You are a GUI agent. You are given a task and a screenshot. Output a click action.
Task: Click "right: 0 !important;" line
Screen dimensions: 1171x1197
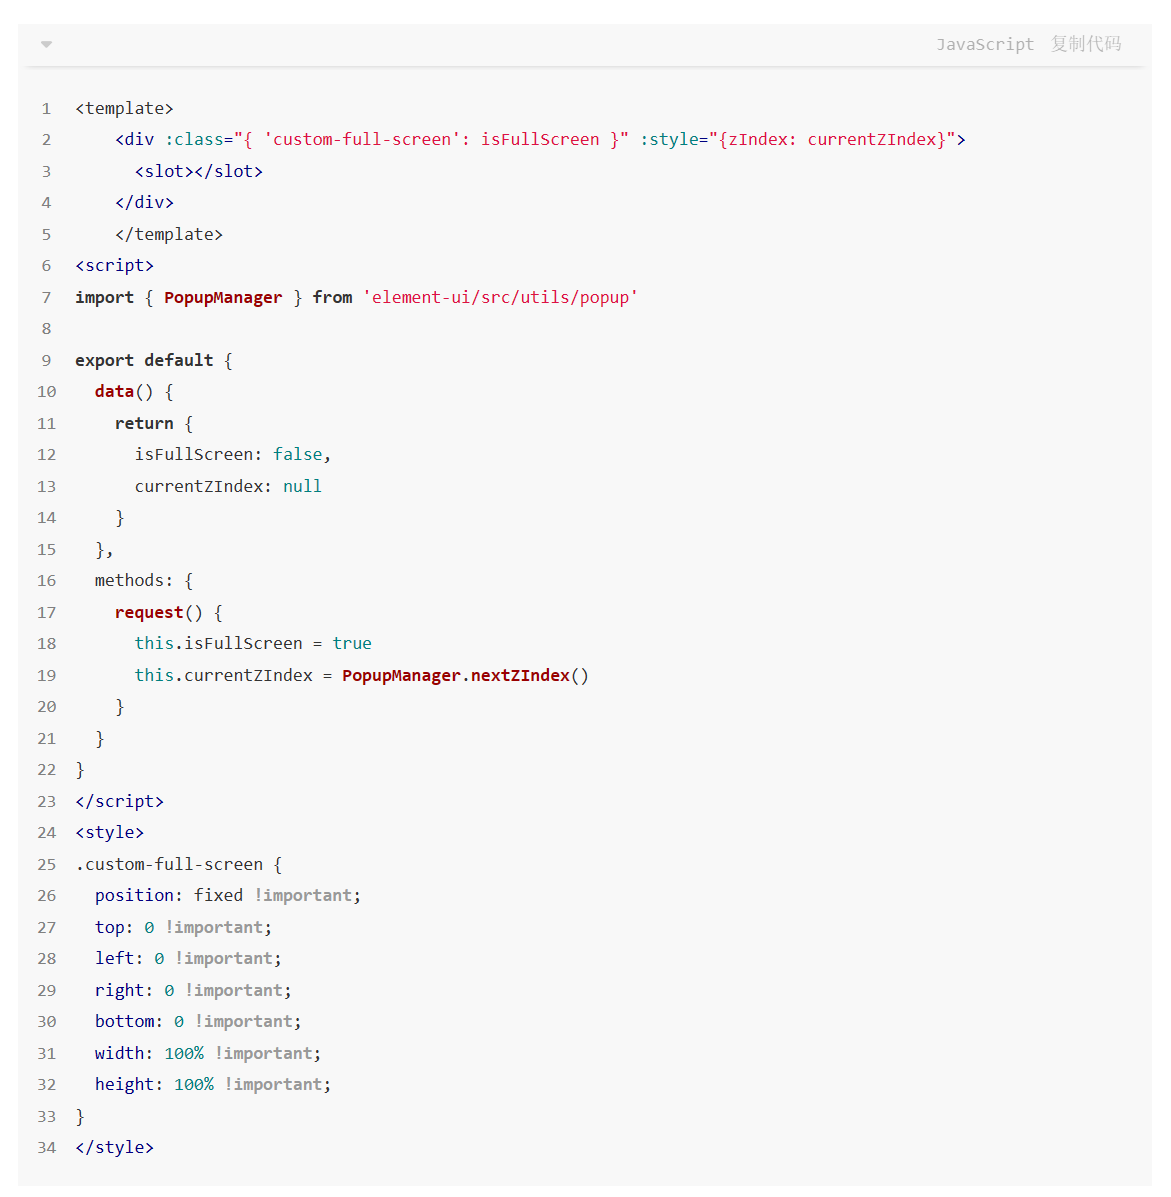[x=193, y=990]
